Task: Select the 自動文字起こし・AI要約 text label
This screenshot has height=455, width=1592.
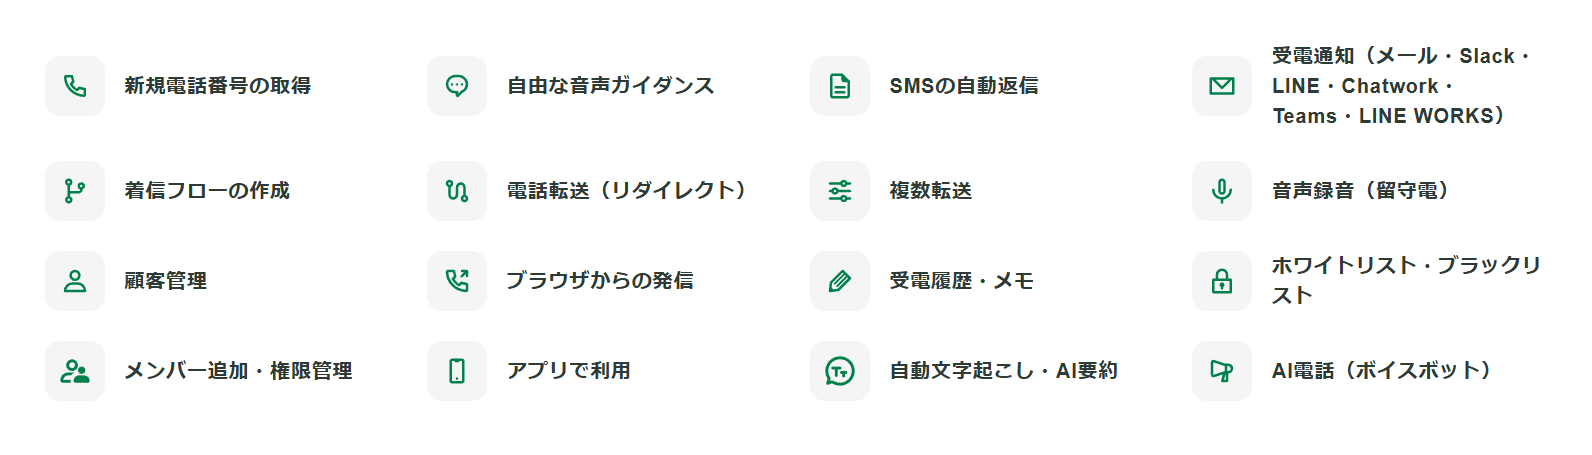Action: coord(1003,371)
